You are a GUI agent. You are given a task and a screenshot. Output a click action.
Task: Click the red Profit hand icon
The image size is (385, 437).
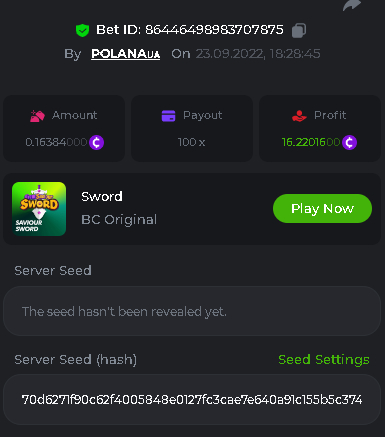(299, 116)
